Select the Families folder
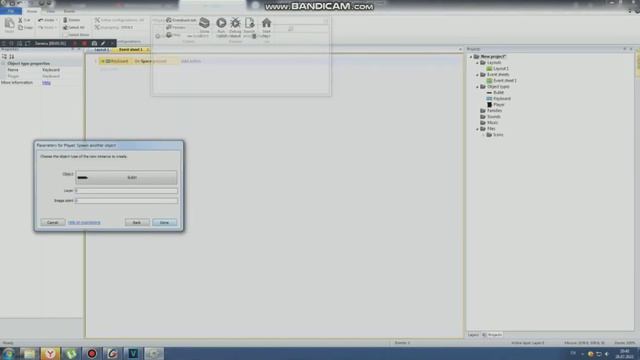Viewport: 640px width, 360px height. pos(494,111)
